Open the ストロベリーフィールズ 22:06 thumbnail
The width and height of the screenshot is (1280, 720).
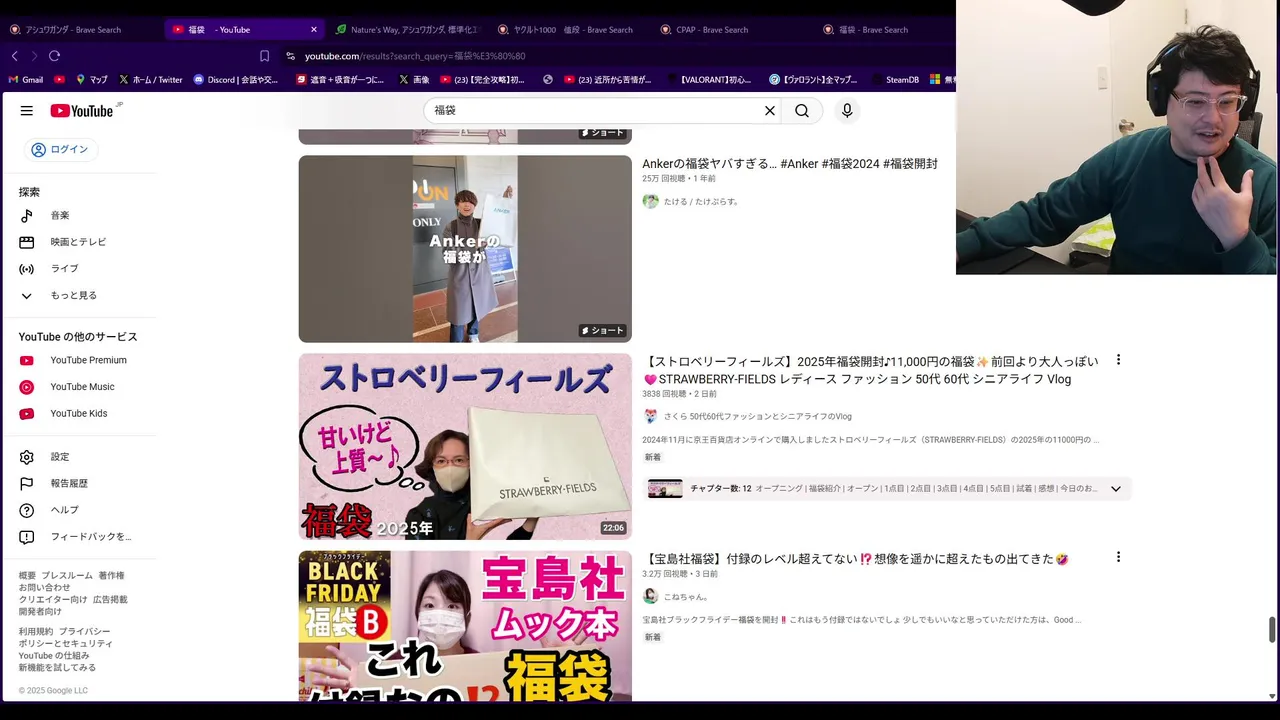point(465,446)
